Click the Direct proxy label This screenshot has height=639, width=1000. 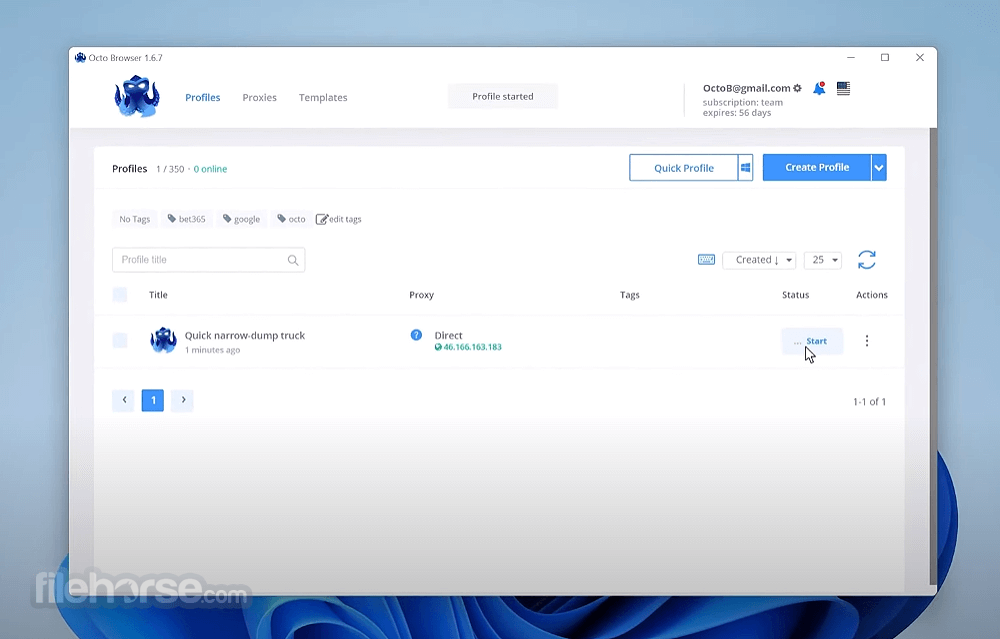point(448,335)
